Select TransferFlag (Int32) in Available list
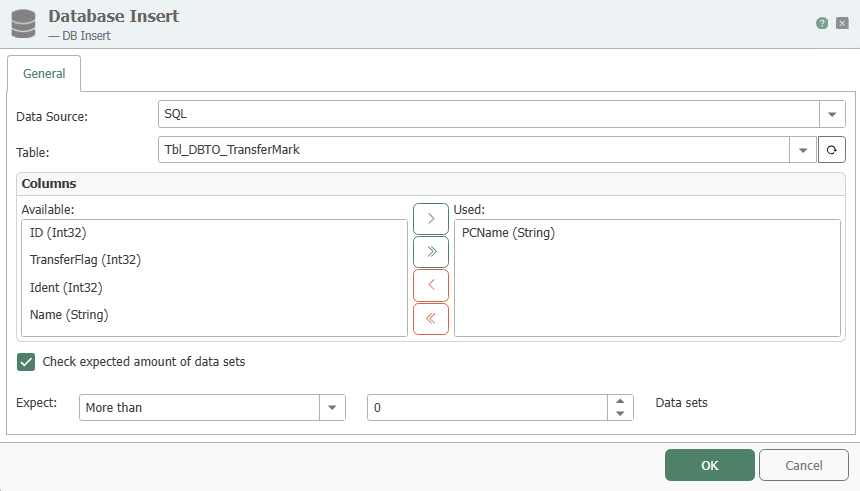Image resolution: width=860 pixels, height=491 pixels. [x=85, y=259]
